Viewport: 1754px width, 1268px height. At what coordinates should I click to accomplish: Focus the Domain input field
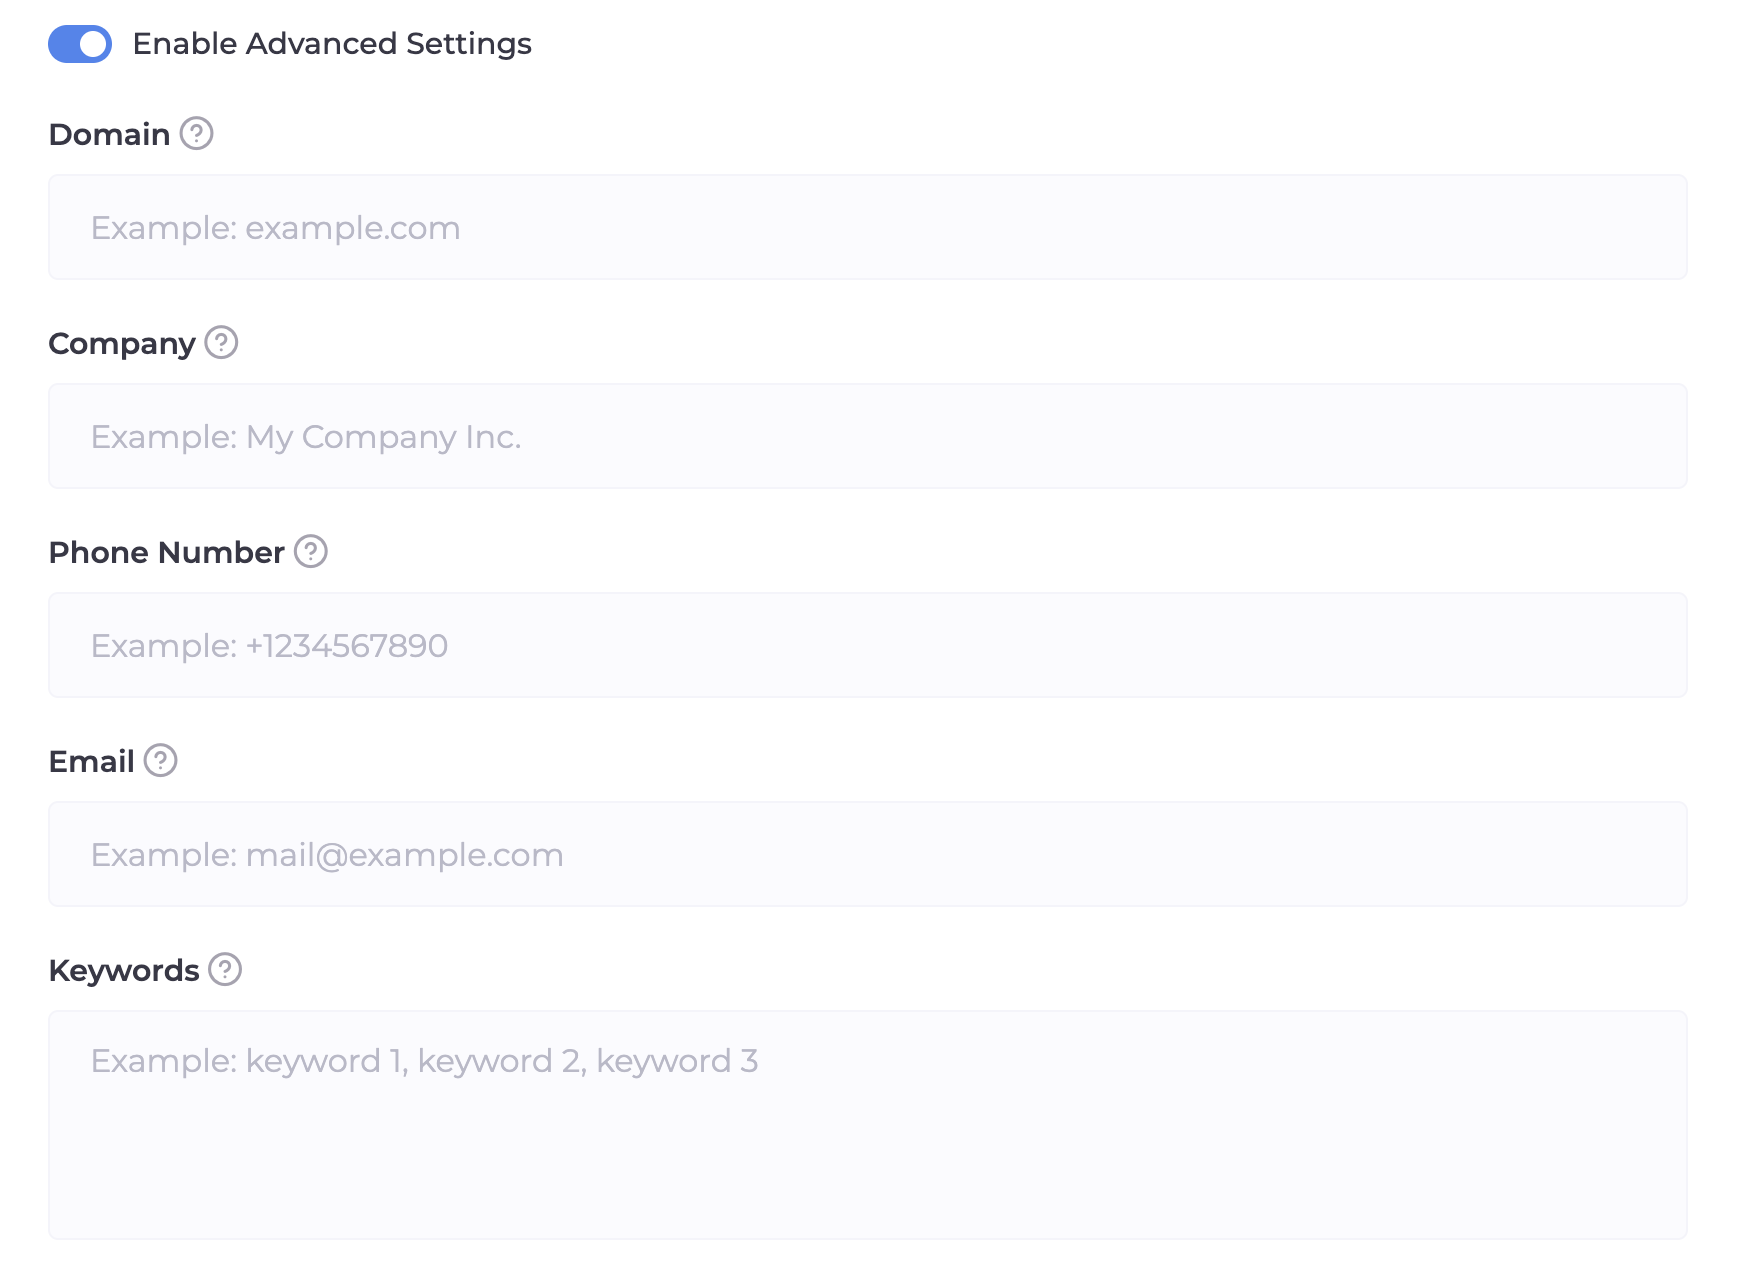coord(867,228)
